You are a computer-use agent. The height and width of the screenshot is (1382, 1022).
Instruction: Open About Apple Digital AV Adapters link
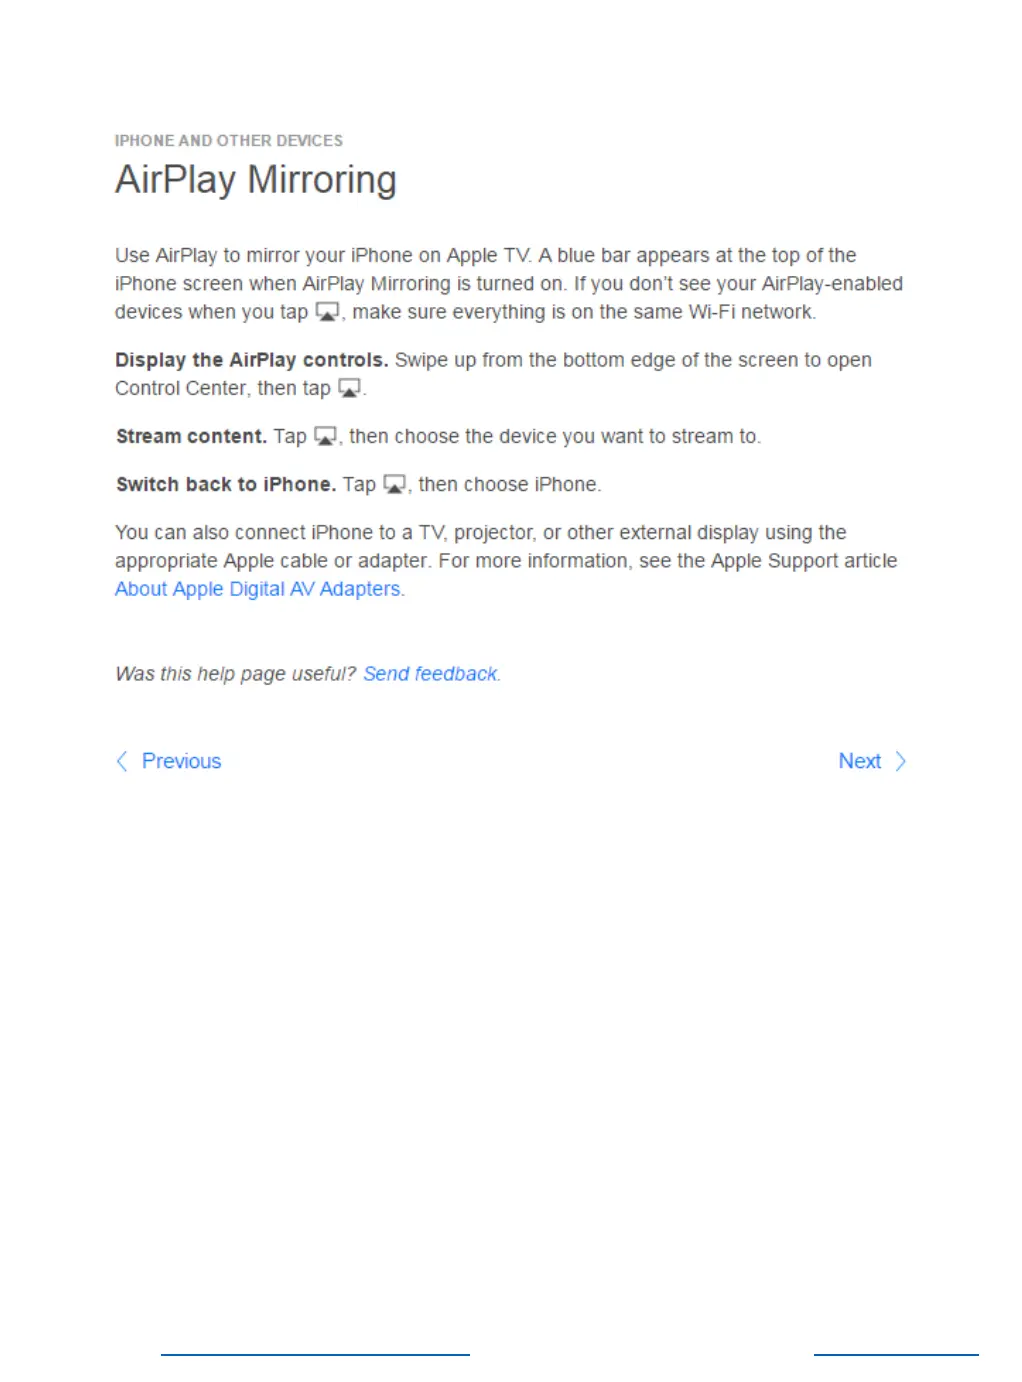[258, 589]
